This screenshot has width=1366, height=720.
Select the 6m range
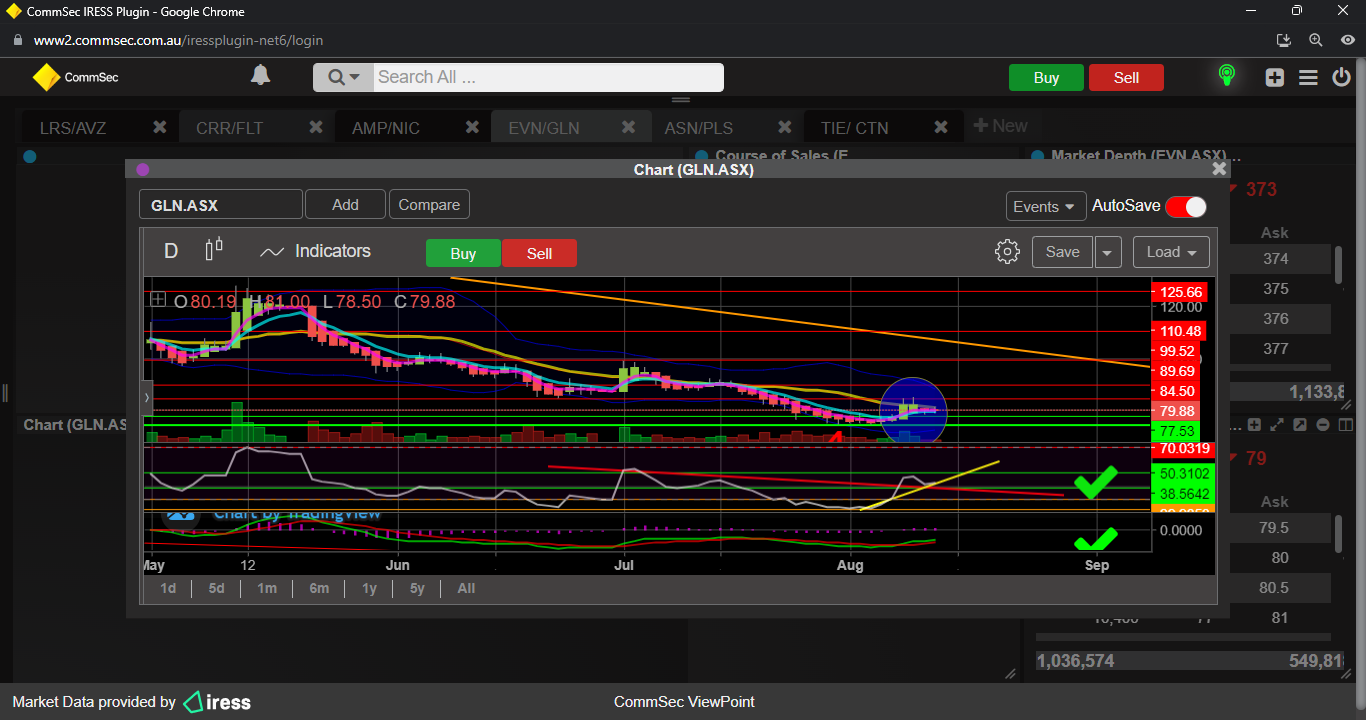(x=319, y=588)
